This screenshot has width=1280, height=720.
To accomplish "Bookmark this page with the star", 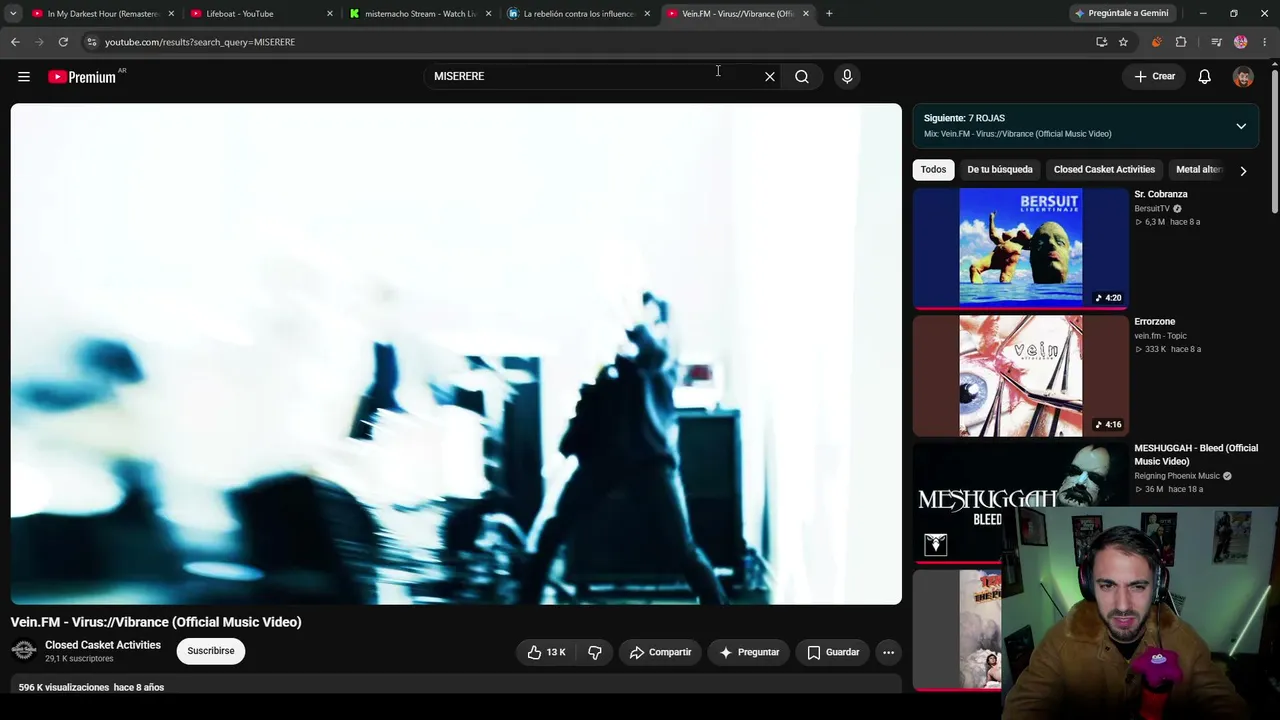I will 1123,42.
